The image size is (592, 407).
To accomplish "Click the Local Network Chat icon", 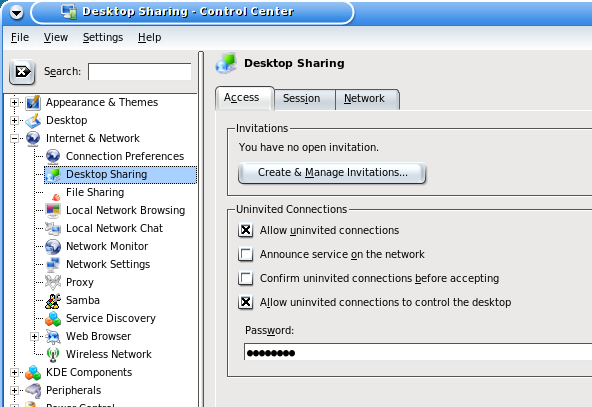I will (x=53, y=228).
